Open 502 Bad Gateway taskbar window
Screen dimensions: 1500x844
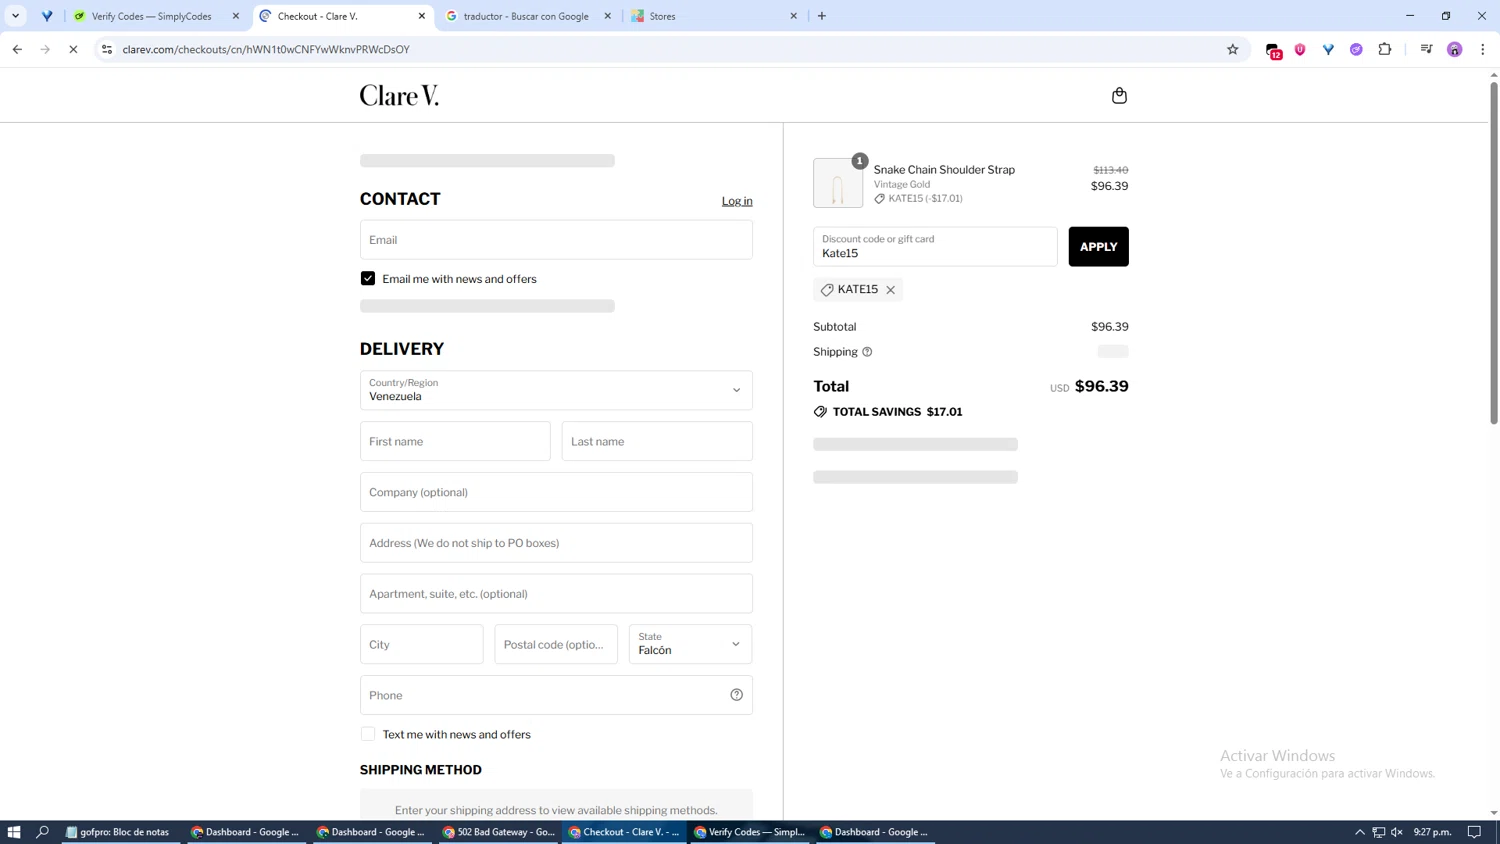coord(499,832)
